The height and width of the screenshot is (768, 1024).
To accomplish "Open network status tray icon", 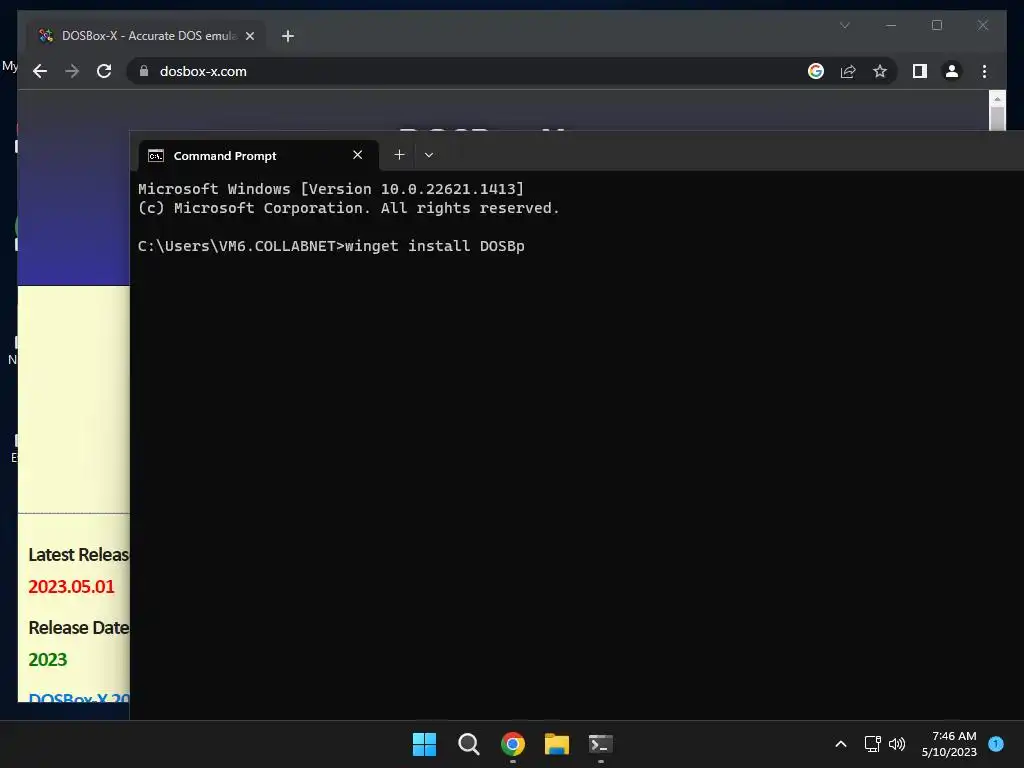I will (872, 744).
